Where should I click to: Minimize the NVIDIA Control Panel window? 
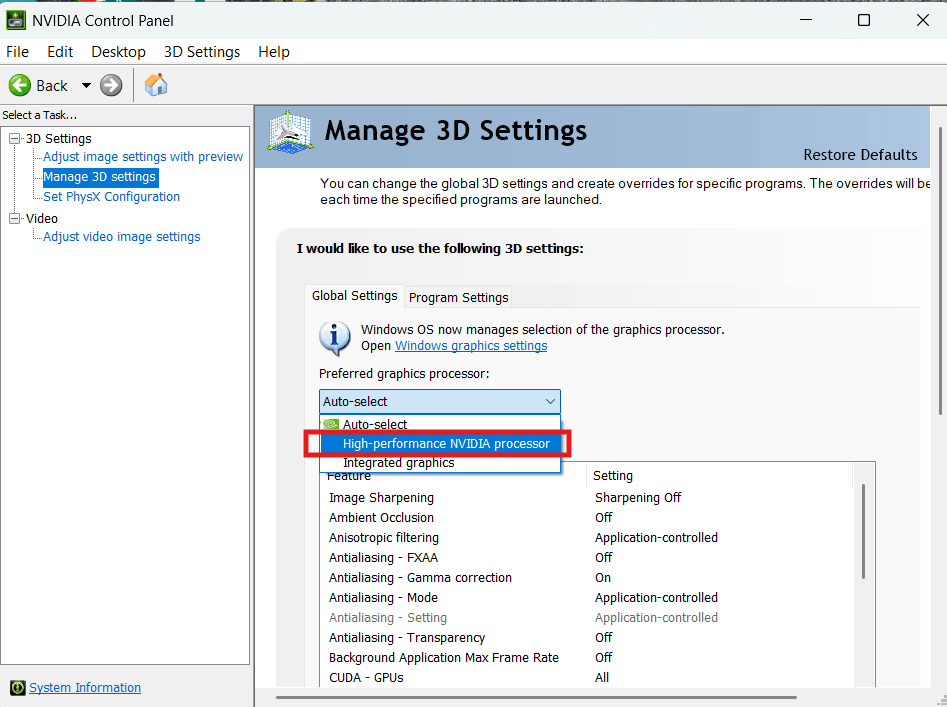806,20
